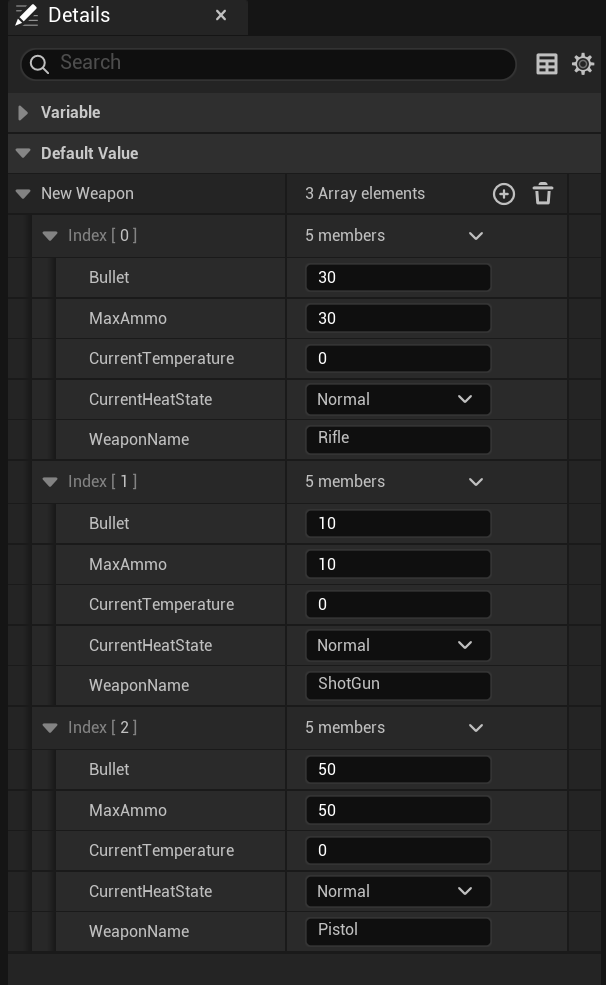Collapse the New Weapon array
The image size is (606, 985).
tap(23, 194)
